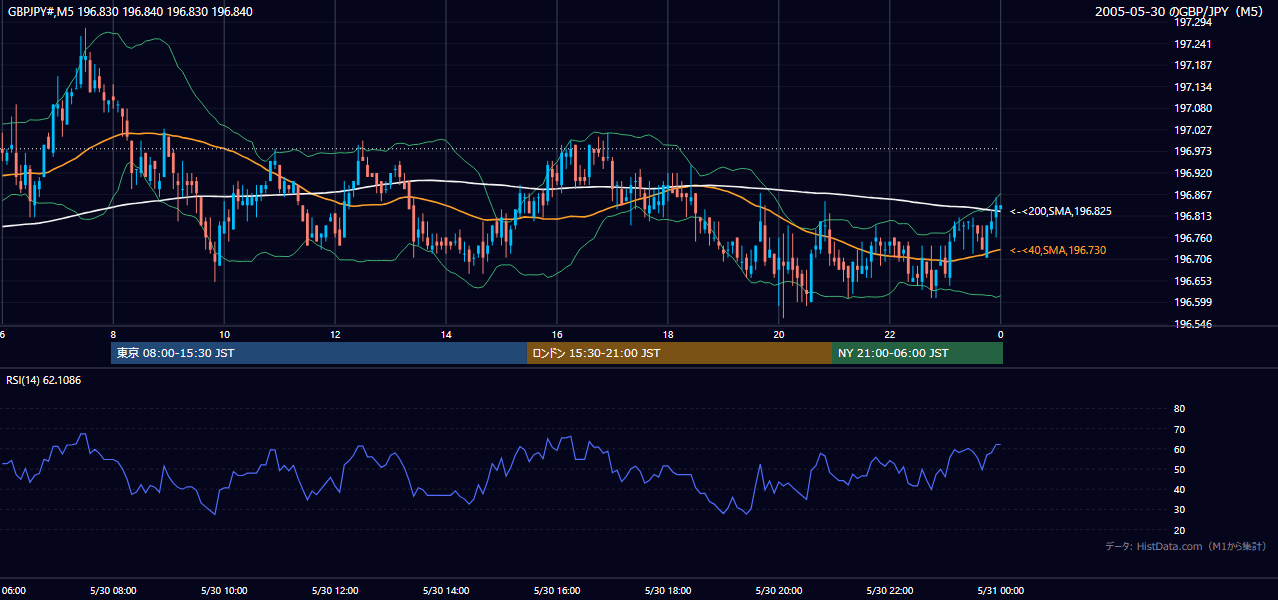Click hour tick 20 on chart axis

779,334
